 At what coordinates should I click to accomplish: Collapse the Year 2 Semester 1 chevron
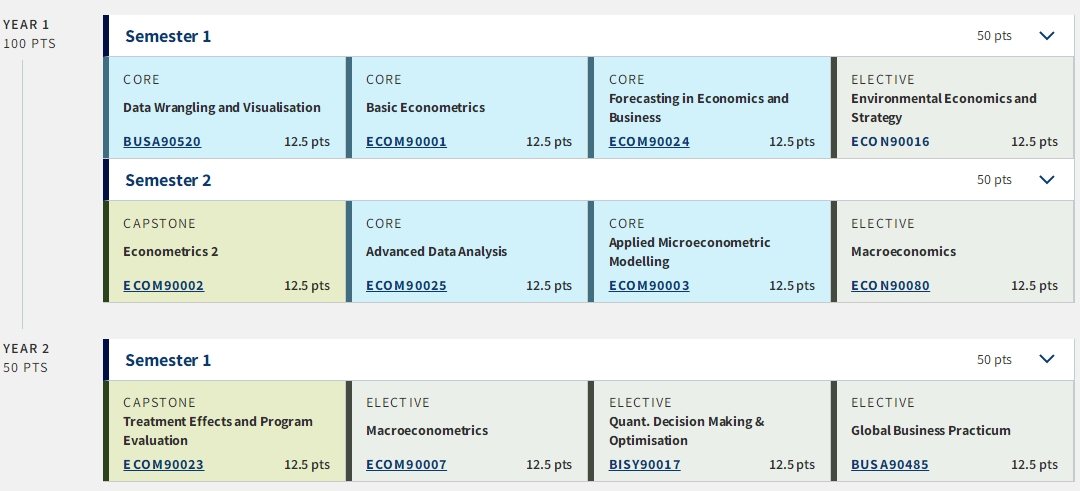click(x=1047, y=360)
